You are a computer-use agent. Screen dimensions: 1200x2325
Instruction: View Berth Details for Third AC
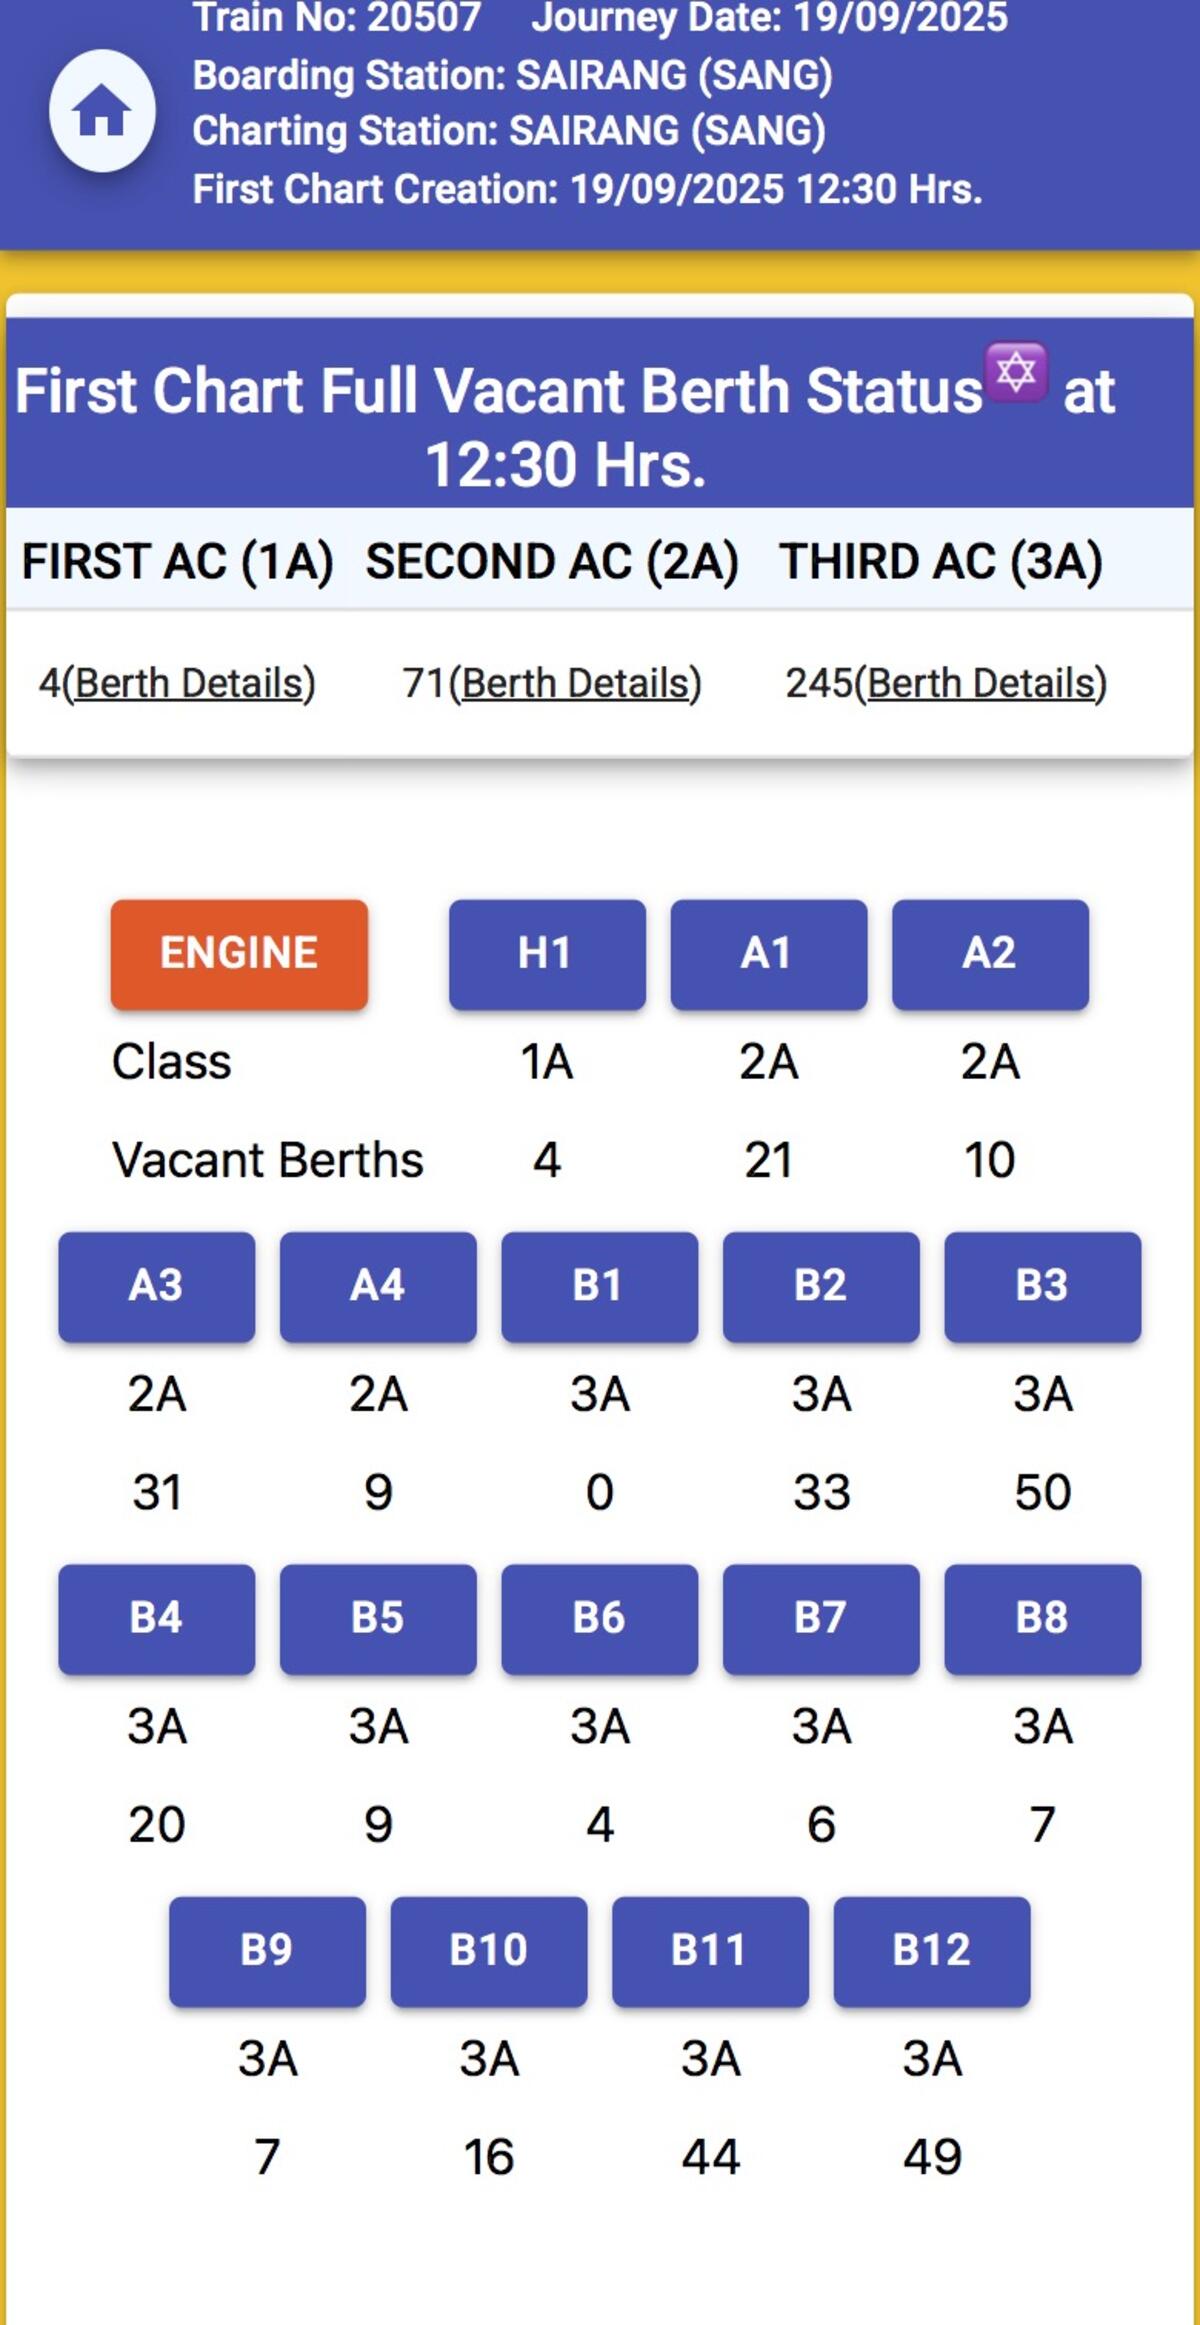pyautogui.click(x=986, y=684)
